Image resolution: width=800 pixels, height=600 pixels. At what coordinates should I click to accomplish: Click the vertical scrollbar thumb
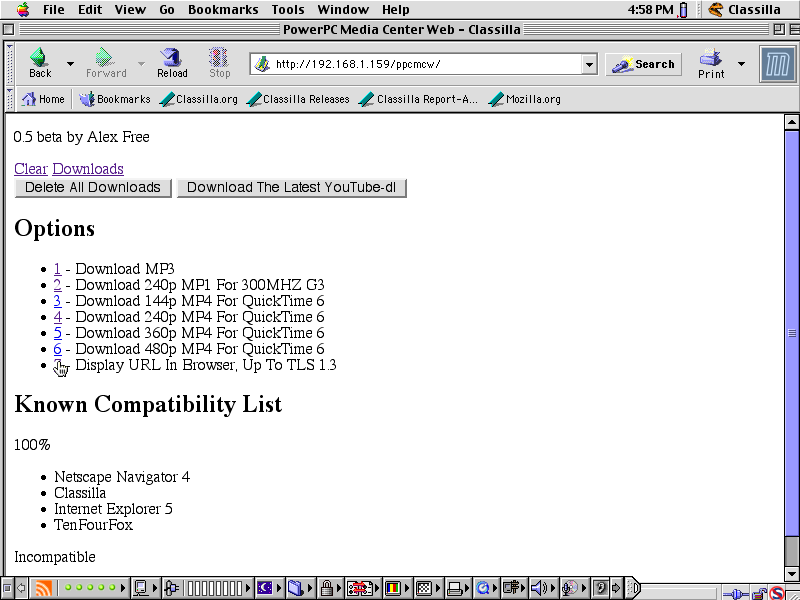click(x=791, y=334)
